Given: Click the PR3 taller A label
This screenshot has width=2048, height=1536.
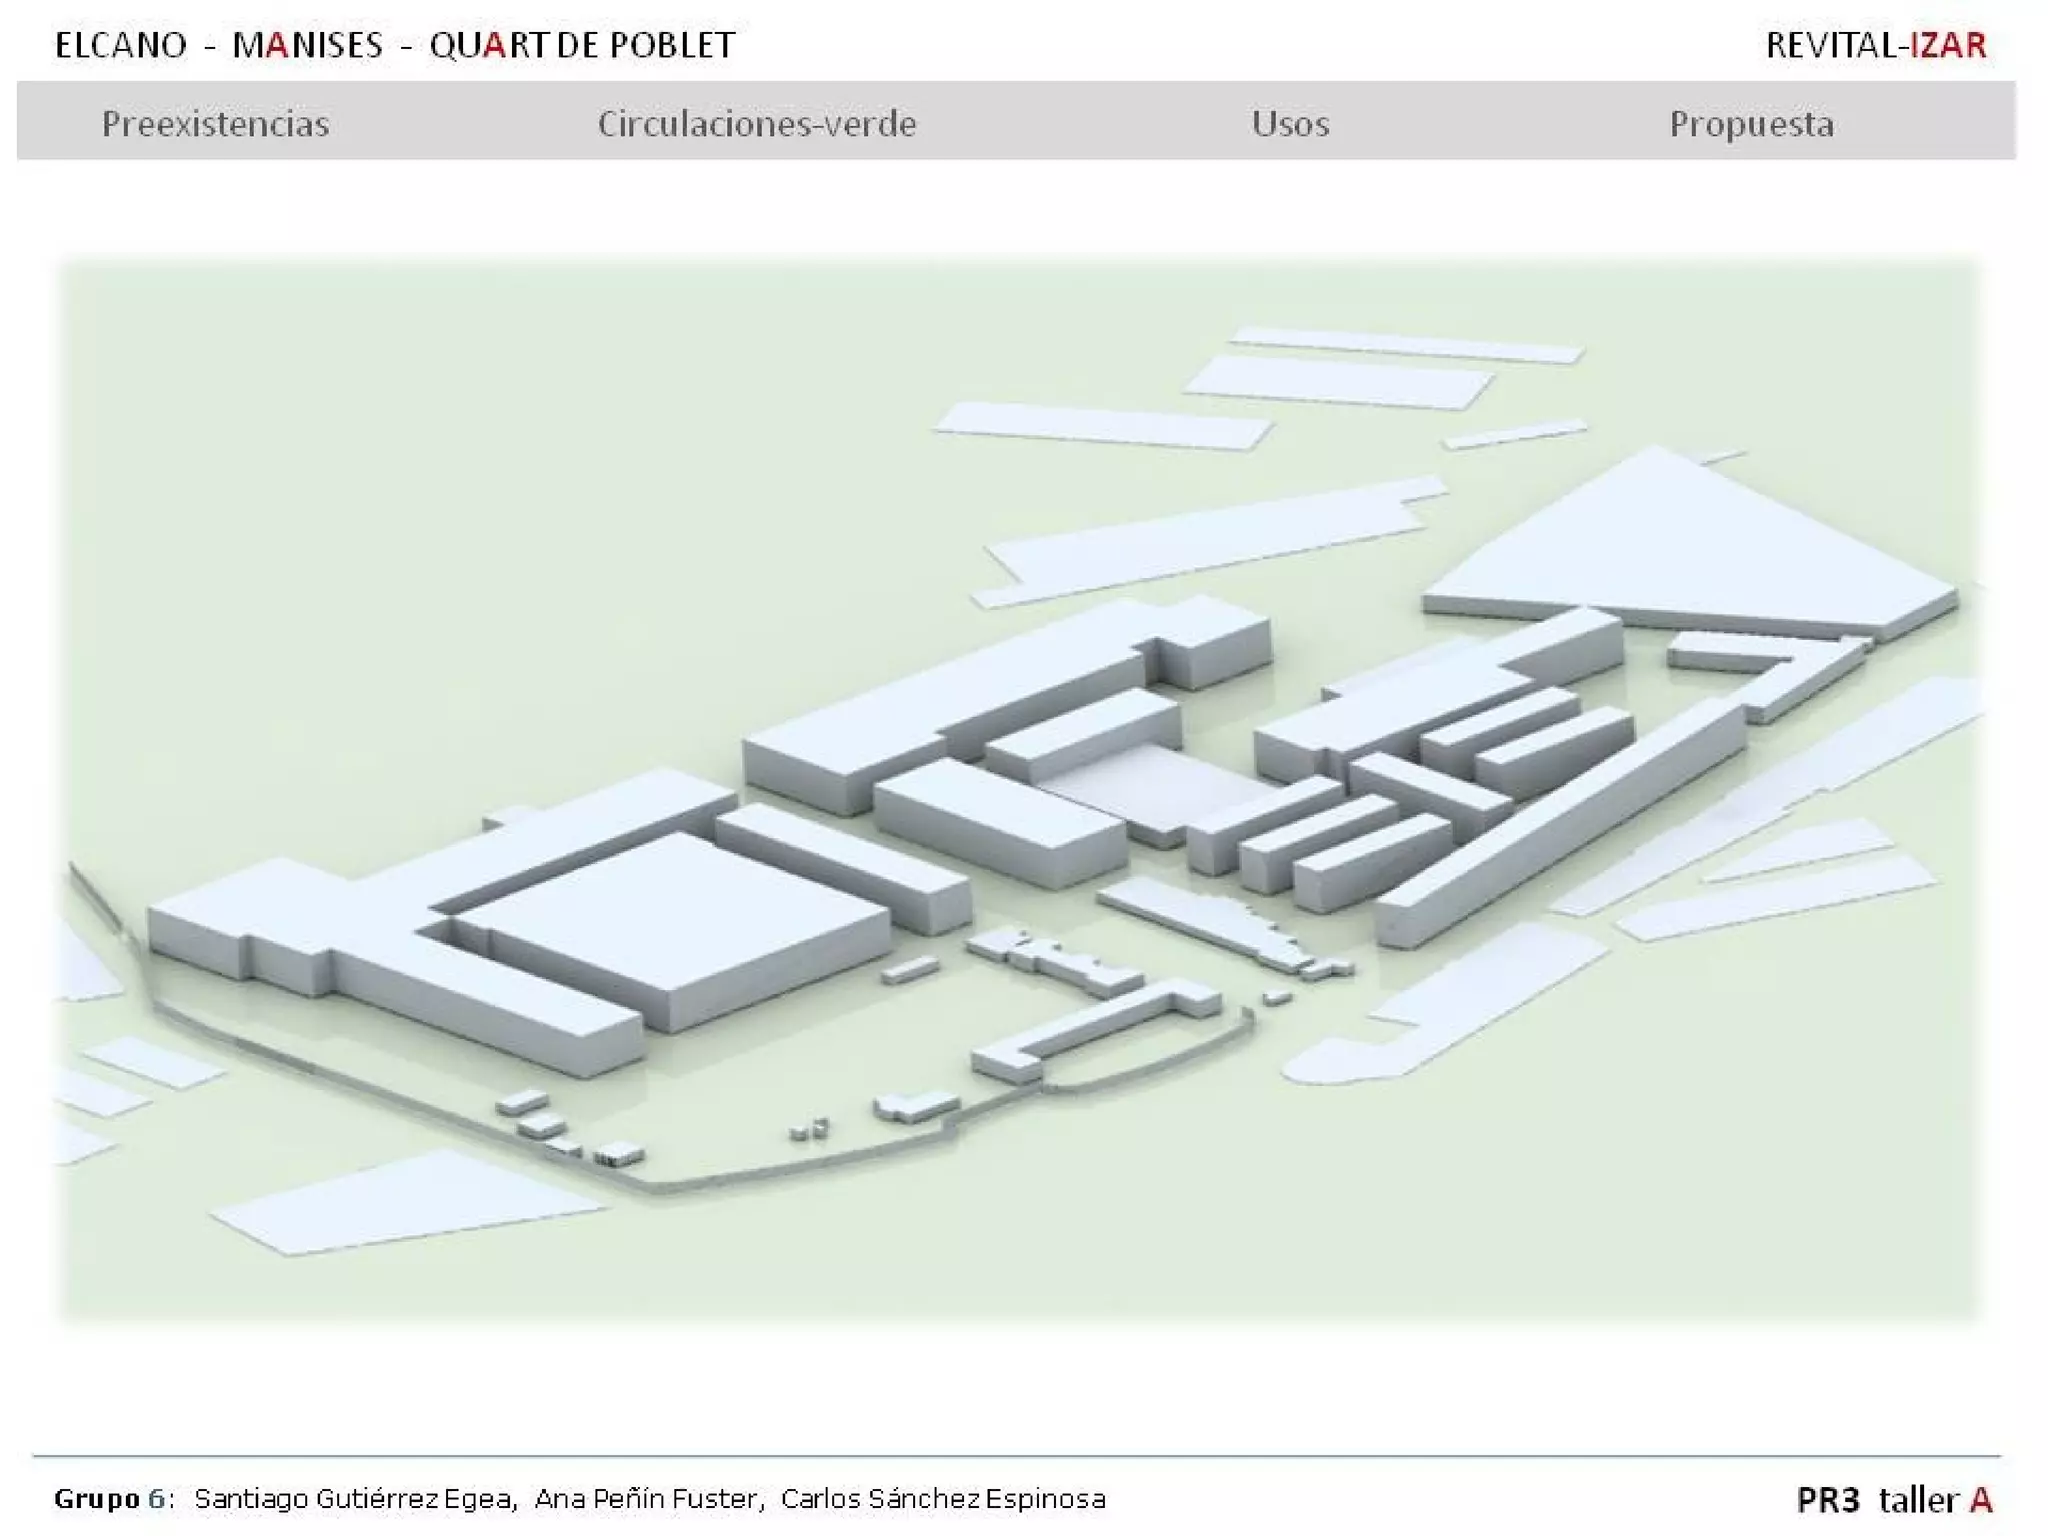Looking at the screenshot, I should pos(1893,1499).
